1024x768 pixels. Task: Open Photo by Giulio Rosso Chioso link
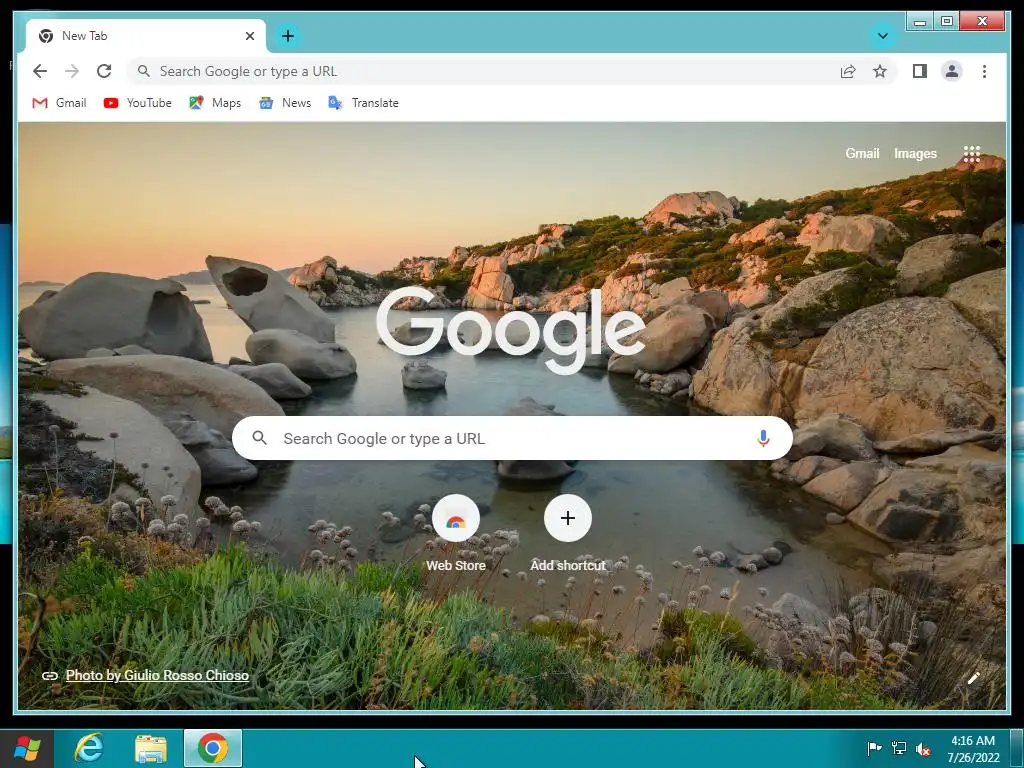[157, 675]
